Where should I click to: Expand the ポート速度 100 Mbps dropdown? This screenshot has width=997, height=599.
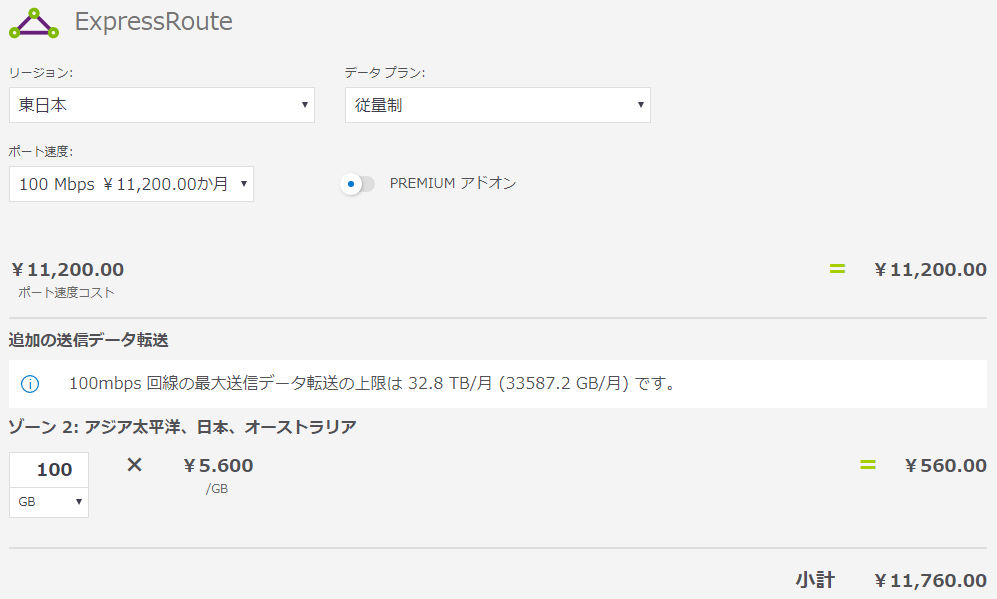(x=131, y=184)
